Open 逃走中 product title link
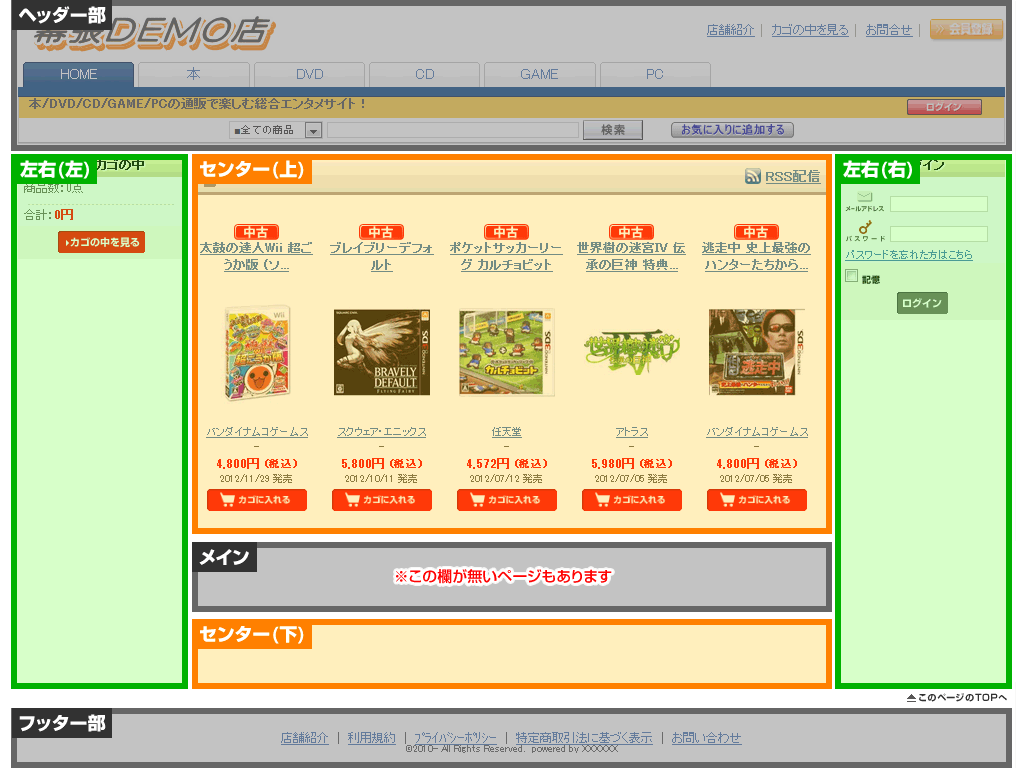 (x=756, y=257)
